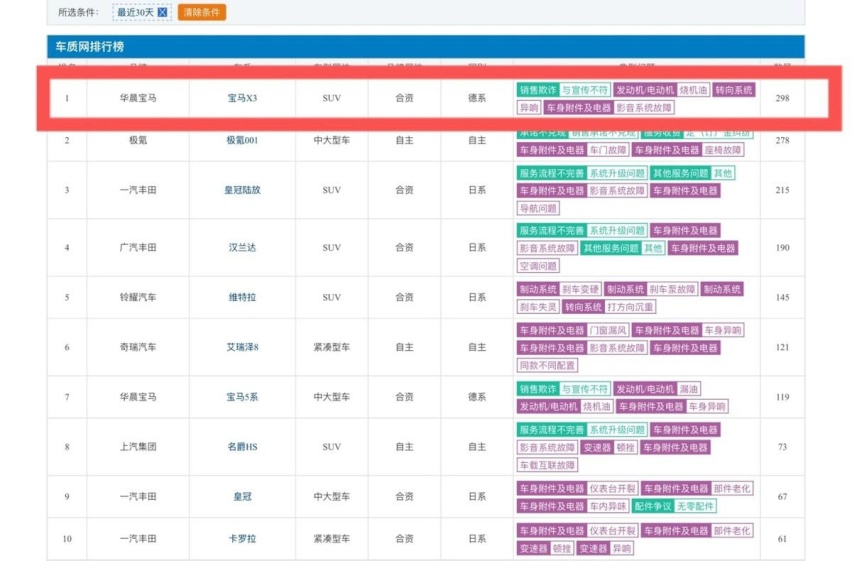Screen dimensions: 852x561
Task: Open the 名爵HS model link
Action: pyautogui.click(x=242, y=447)
